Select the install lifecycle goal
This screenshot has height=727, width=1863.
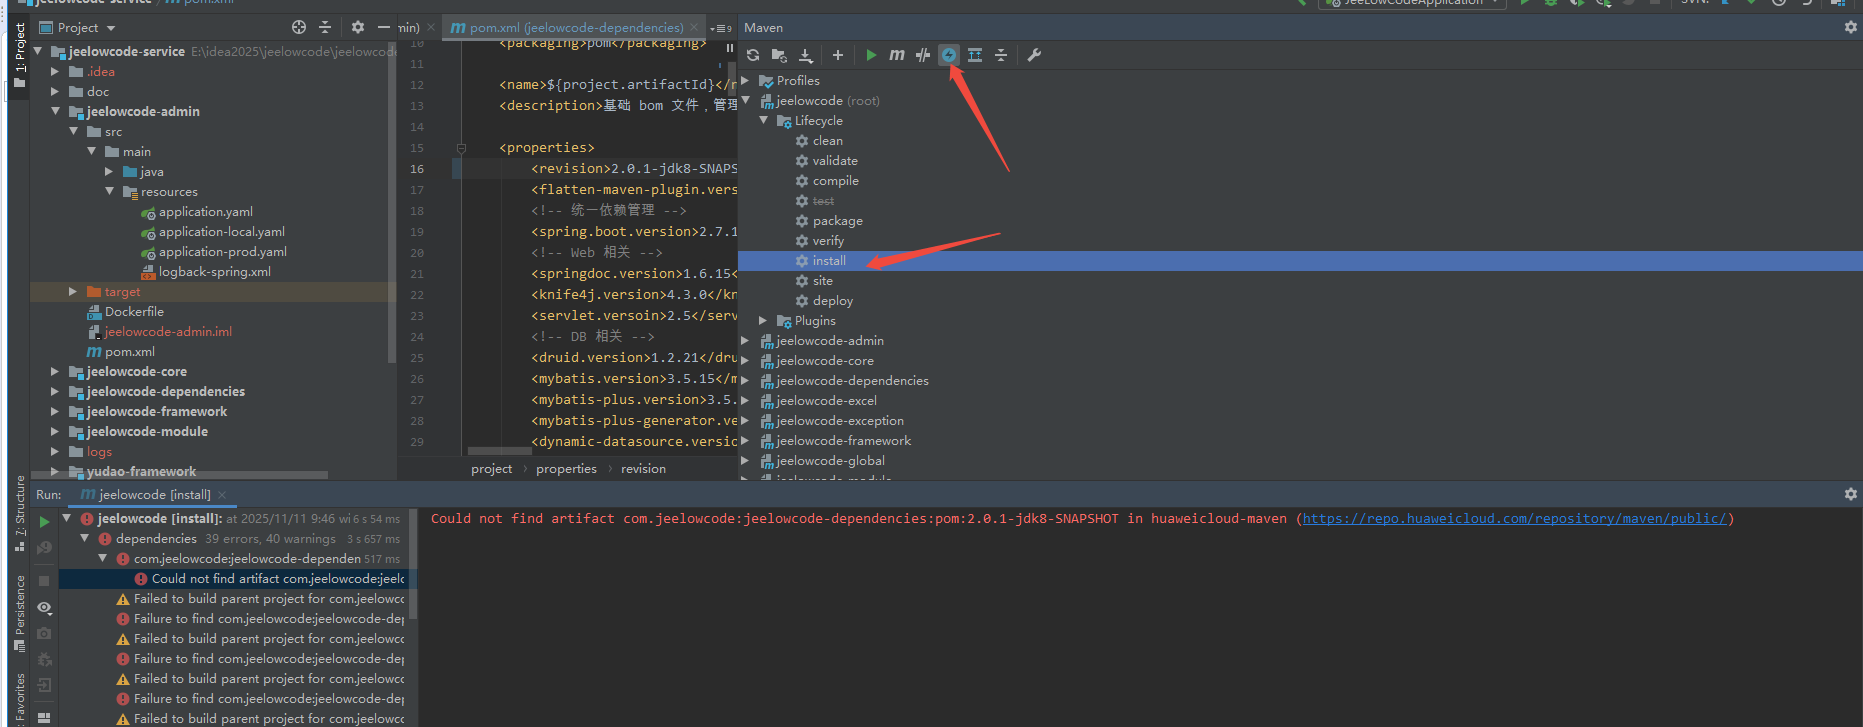pos(829,261)
